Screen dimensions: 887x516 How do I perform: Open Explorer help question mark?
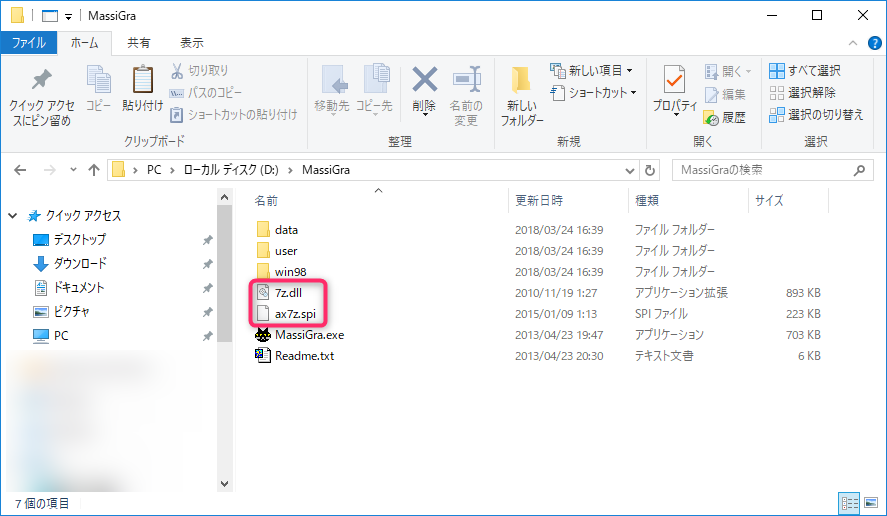click(x=875, y=43)
